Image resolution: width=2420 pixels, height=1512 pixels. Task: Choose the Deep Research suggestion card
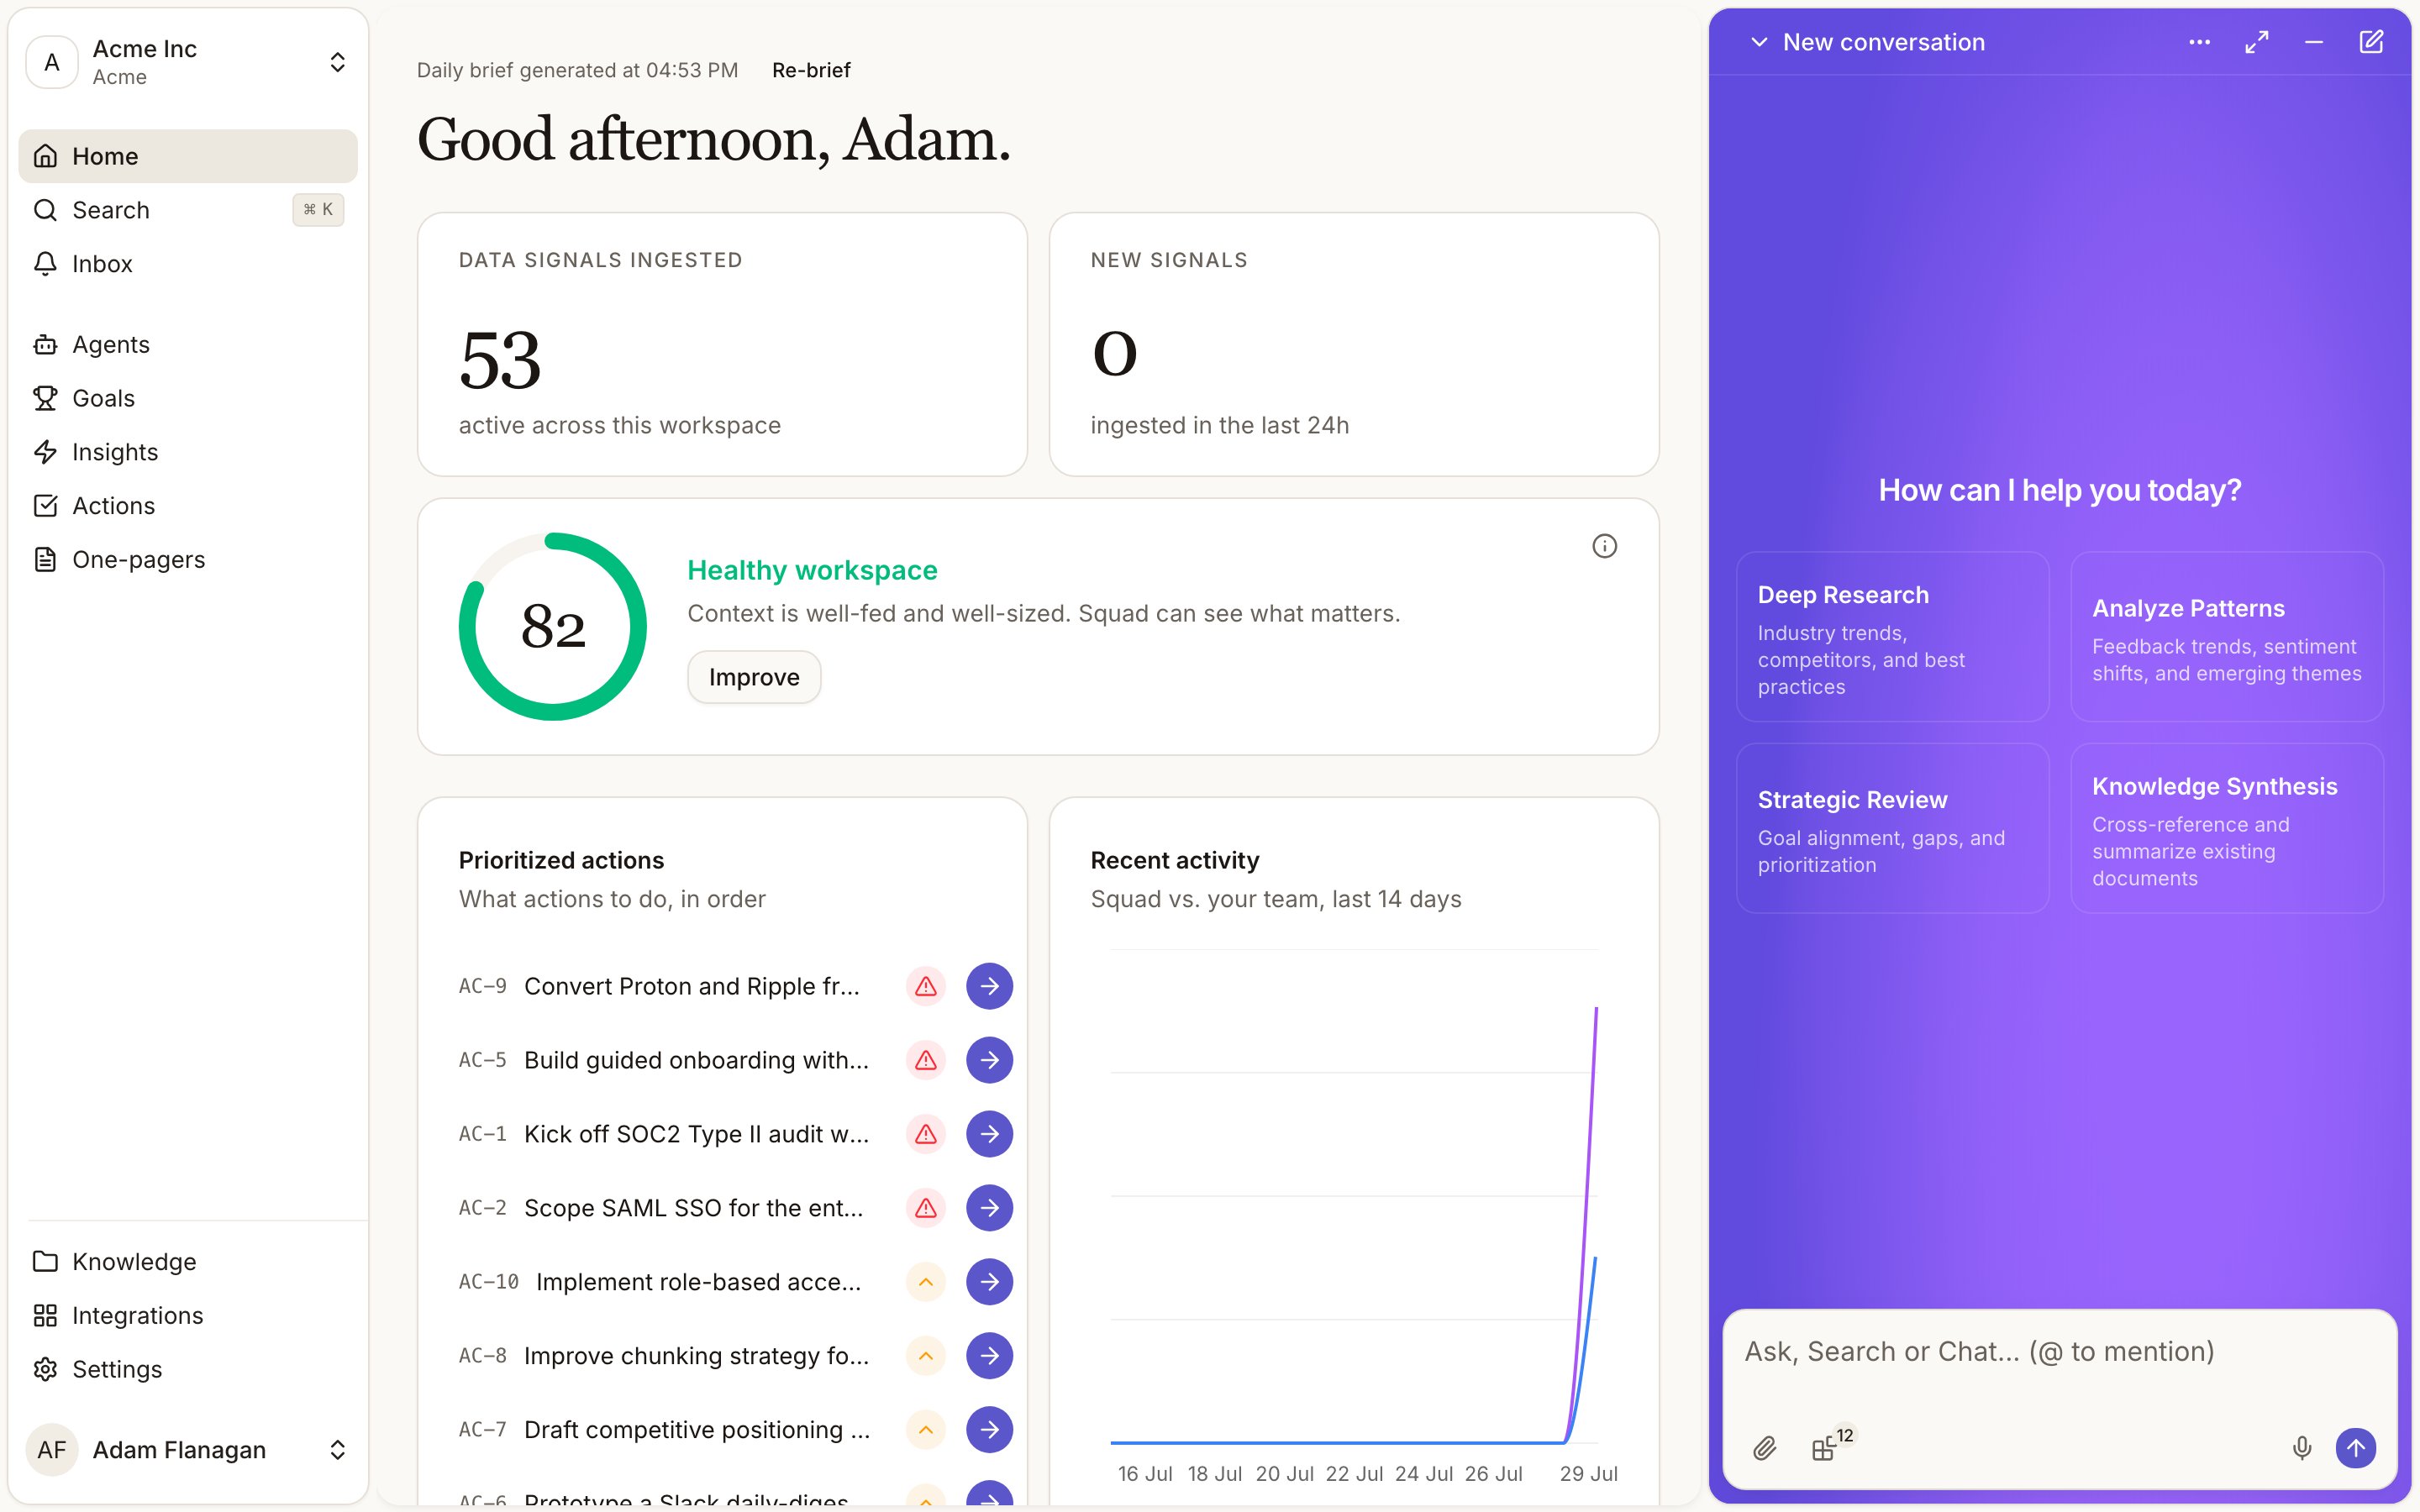[x=1892, y=637]
